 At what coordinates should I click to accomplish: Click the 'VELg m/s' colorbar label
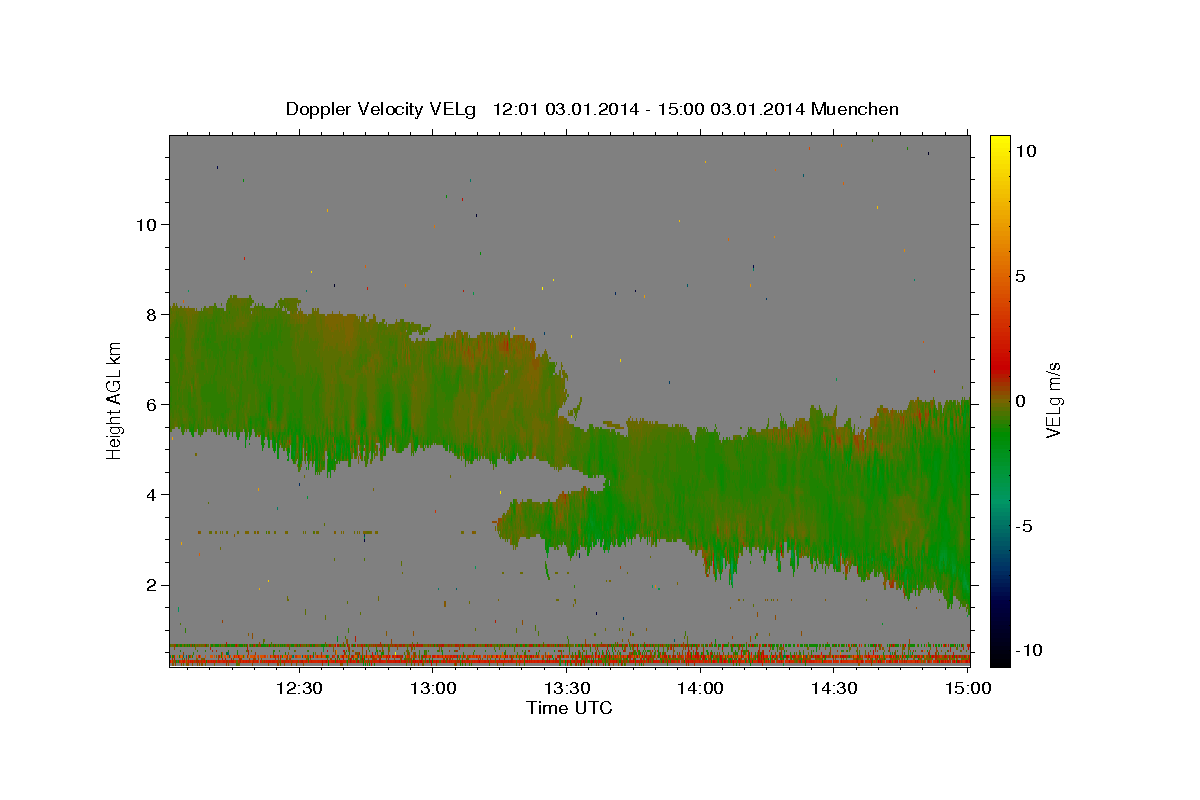tap(1054, 401)
